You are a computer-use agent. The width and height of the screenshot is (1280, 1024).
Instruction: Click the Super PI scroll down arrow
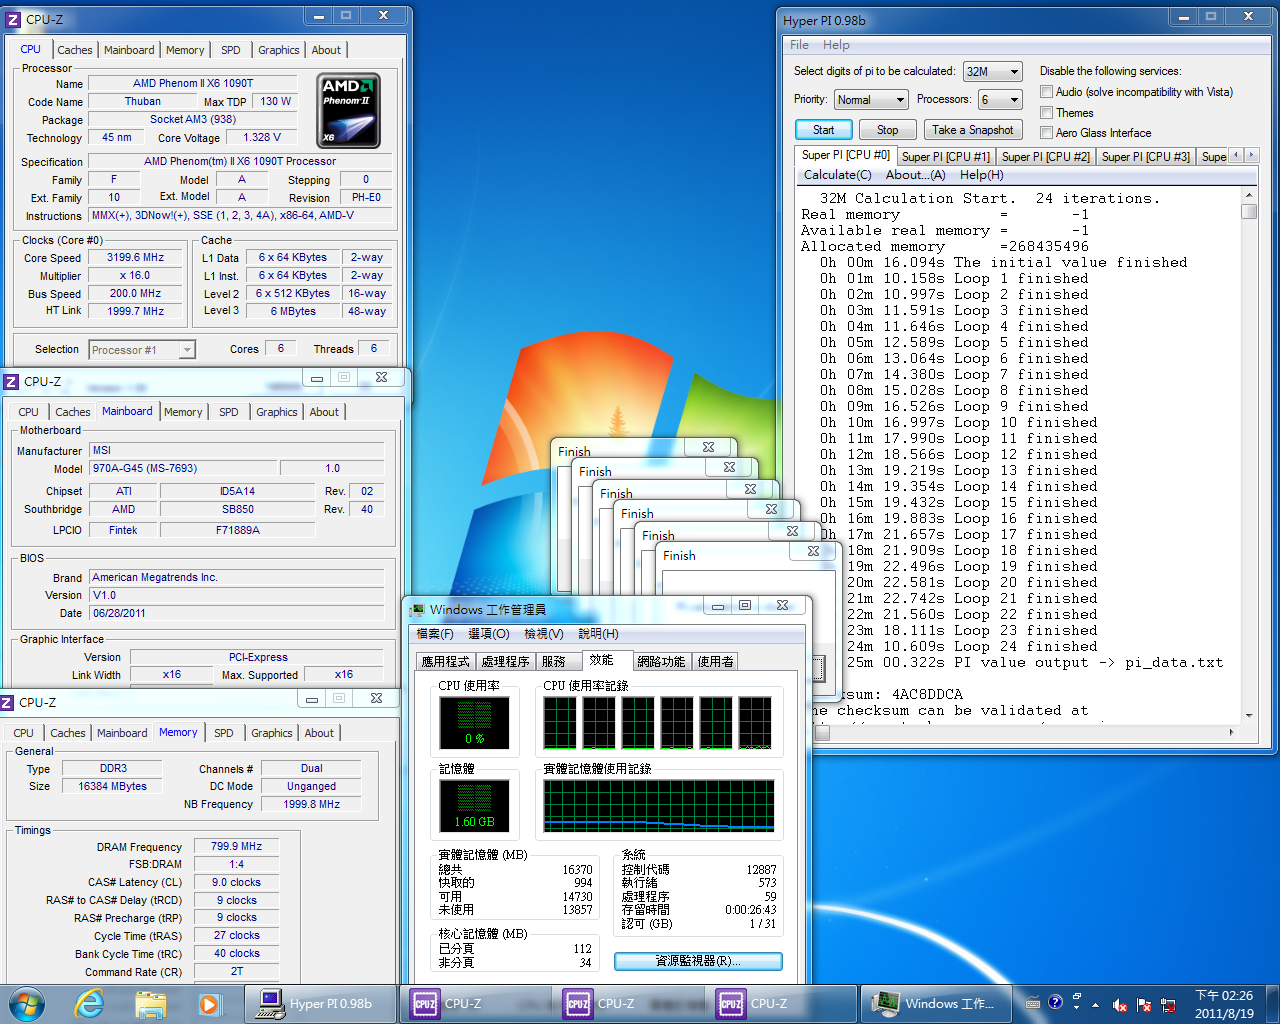coord(1249,715)
